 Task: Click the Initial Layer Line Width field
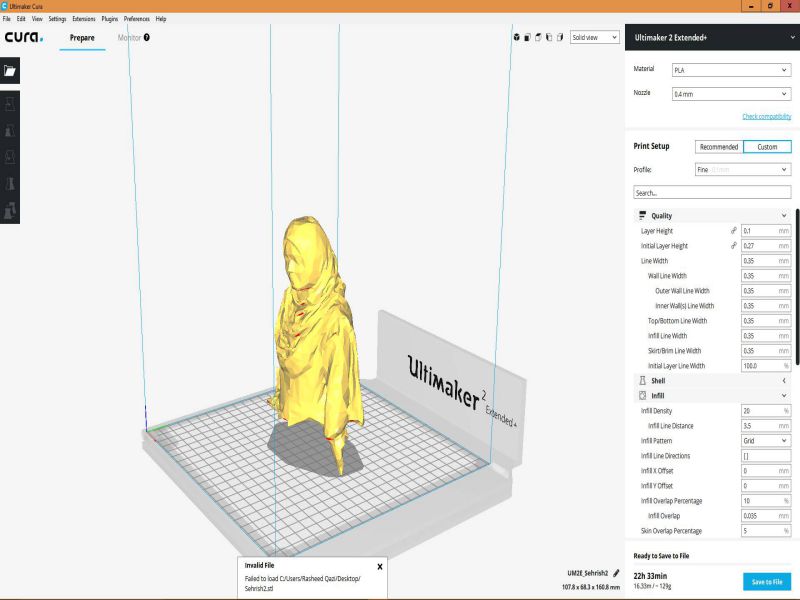[x=766, y=366]
